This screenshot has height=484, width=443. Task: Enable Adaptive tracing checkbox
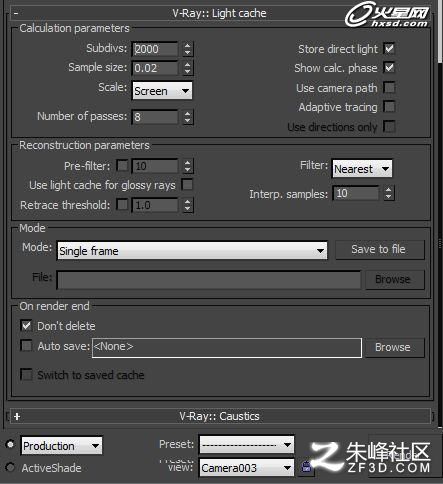(x=389, y=107)
